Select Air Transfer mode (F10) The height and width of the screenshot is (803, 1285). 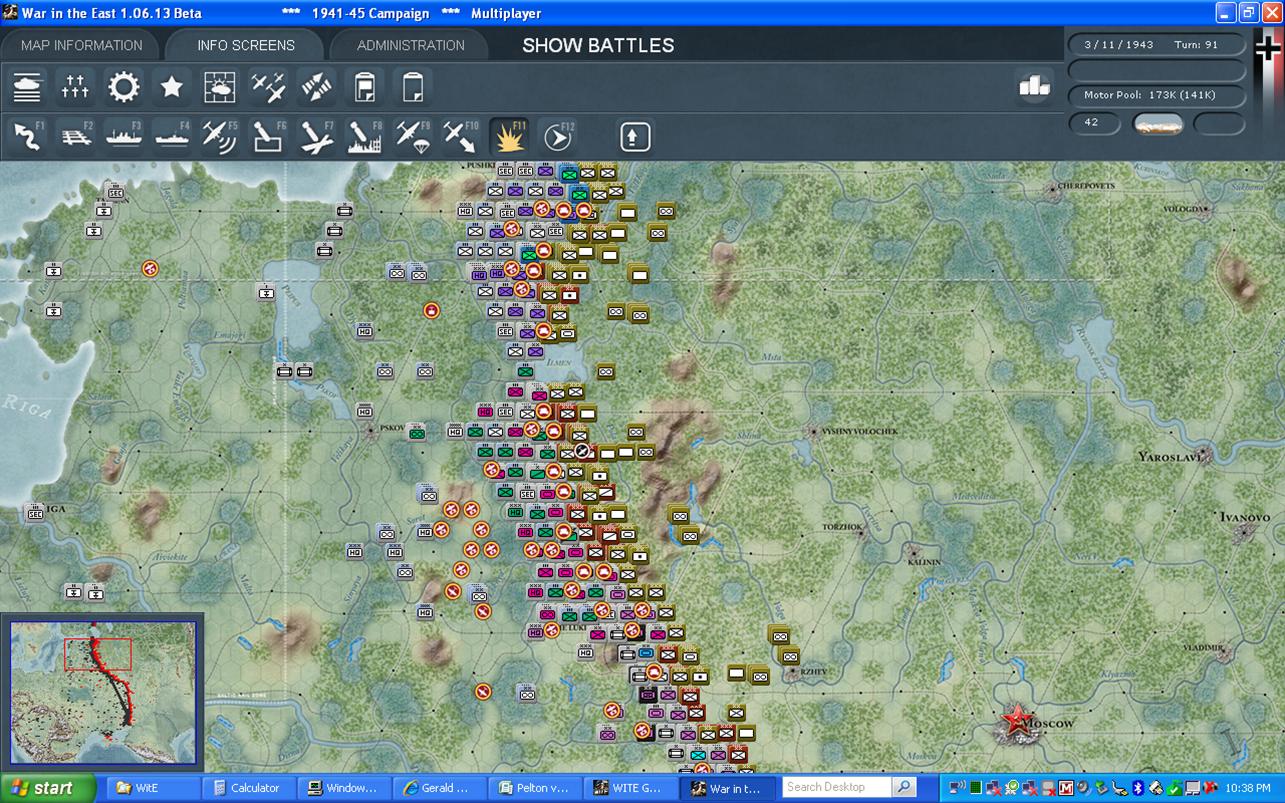460,136
